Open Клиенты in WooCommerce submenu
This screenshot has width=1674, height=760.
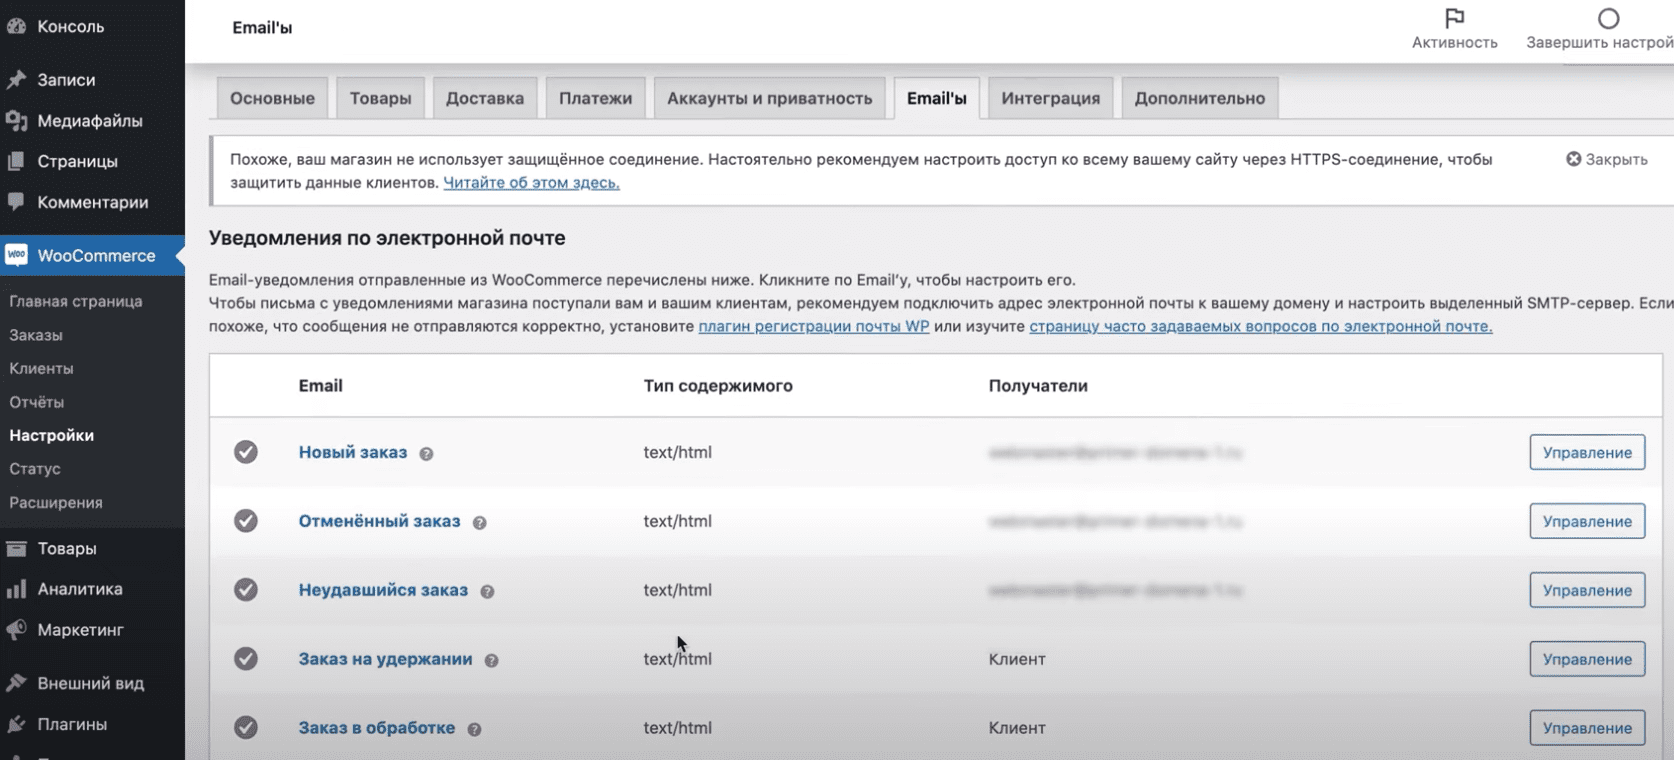tap(41, 368)
